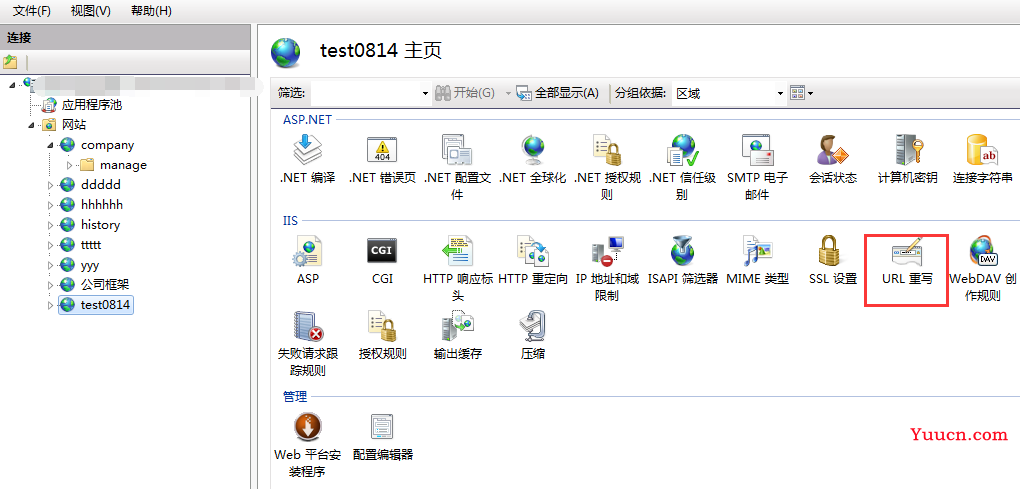Expand the ddddd site node
The height and width of the screenshot is (489, 1020).
click(51, 185)
